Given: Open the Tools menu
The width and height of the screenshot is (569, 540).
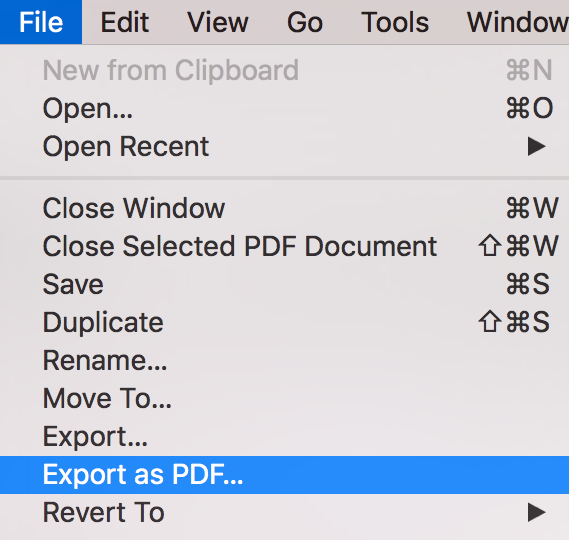Looking at the screenshot, I should point(395,22).
